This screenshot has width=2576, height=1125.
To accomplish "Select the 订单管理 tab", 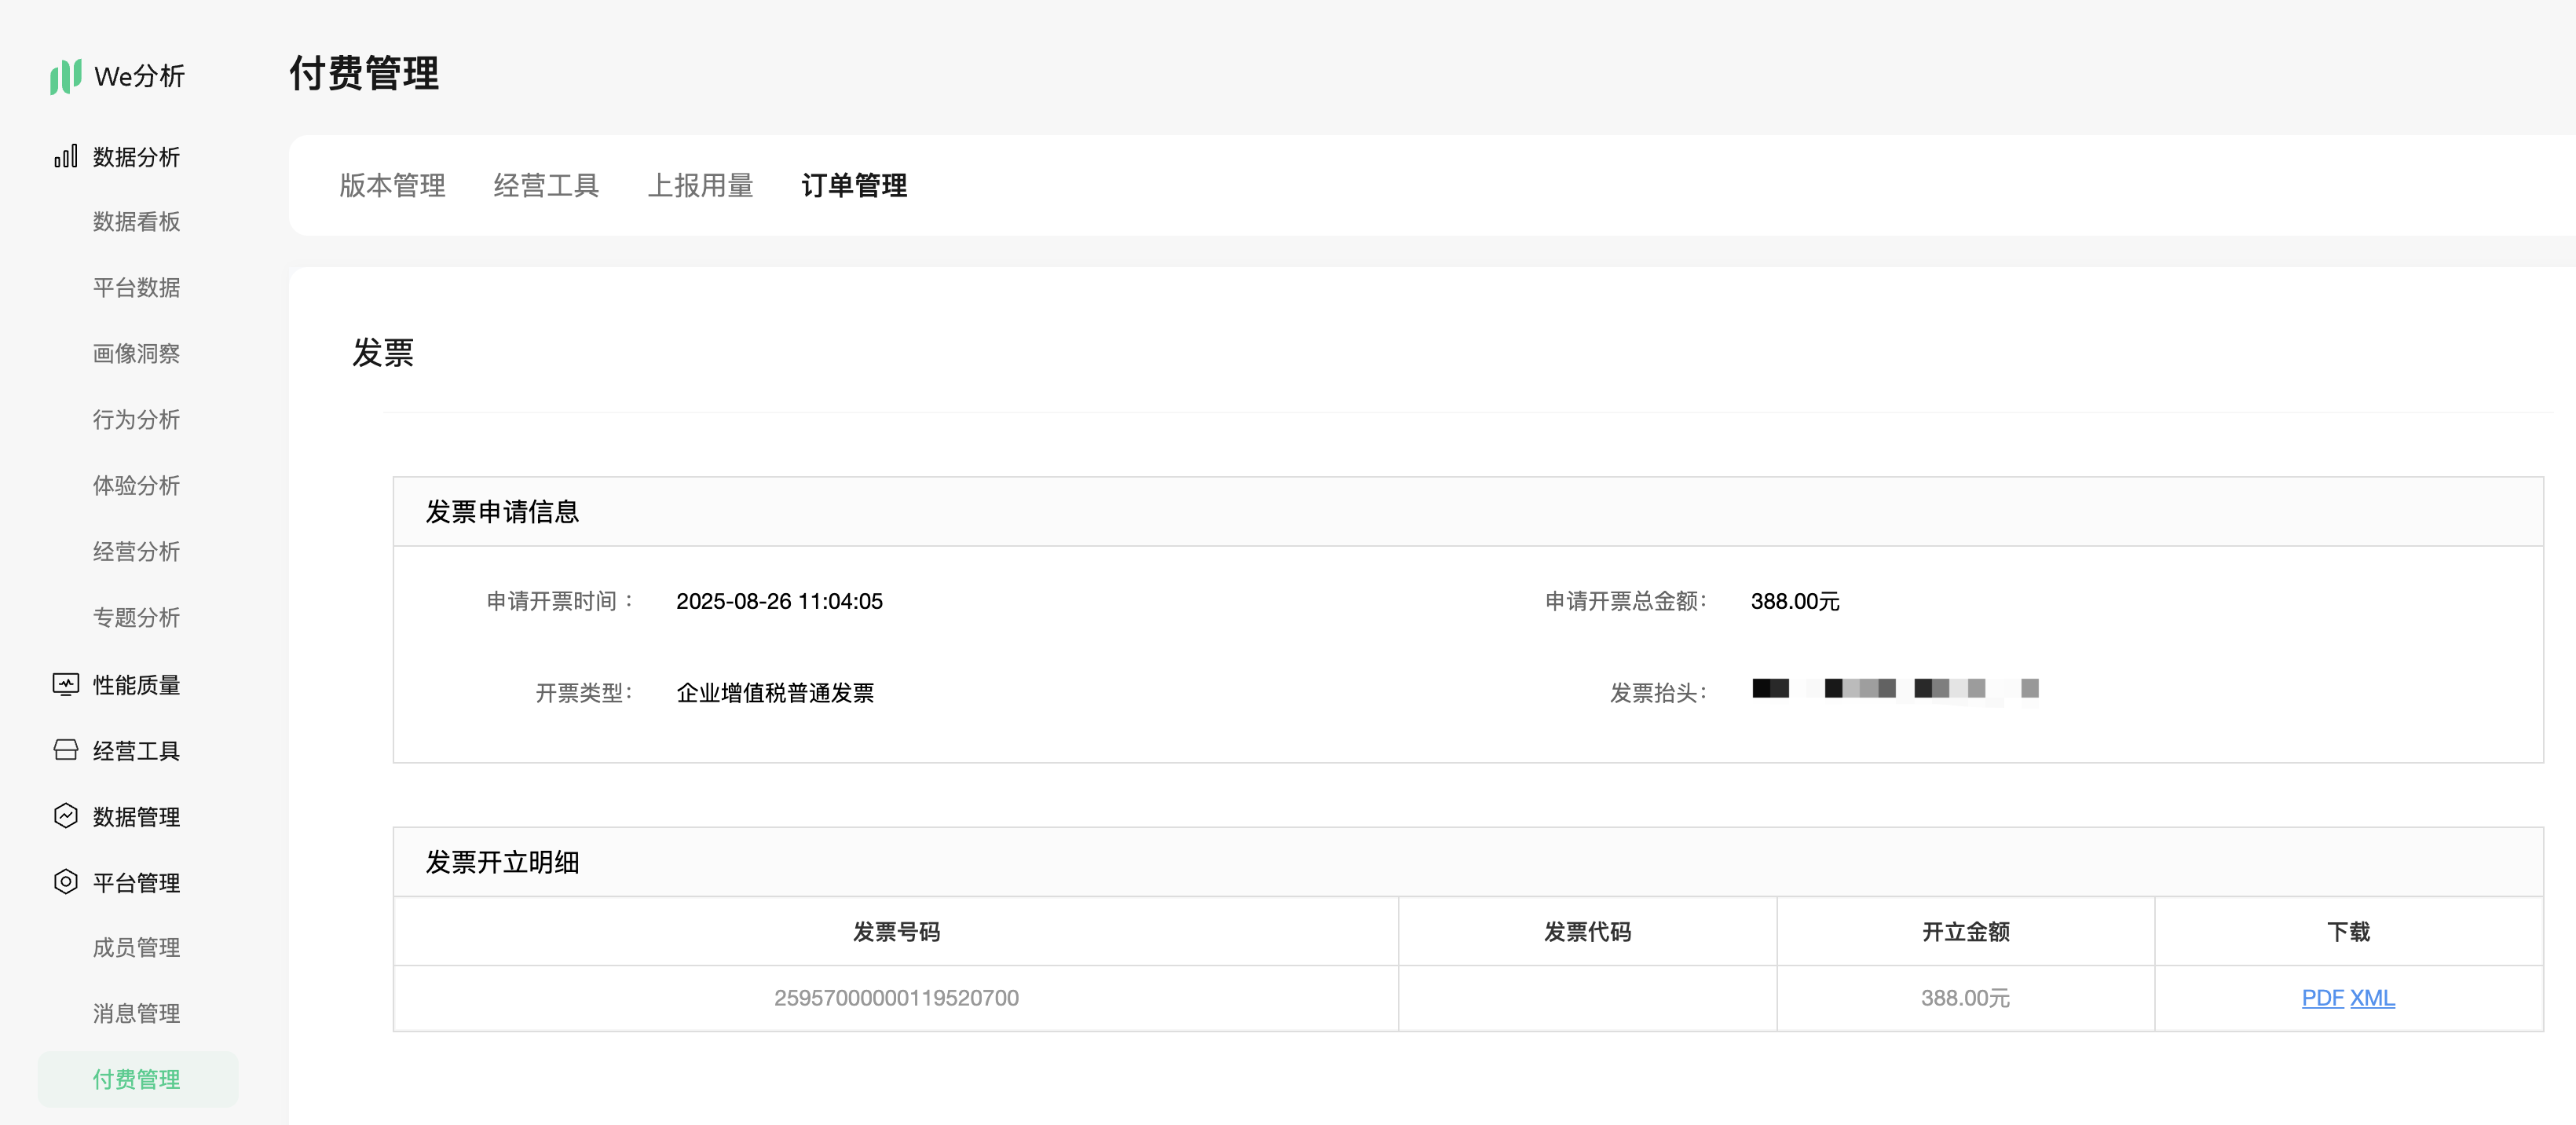I will click(x=854, y=185).
